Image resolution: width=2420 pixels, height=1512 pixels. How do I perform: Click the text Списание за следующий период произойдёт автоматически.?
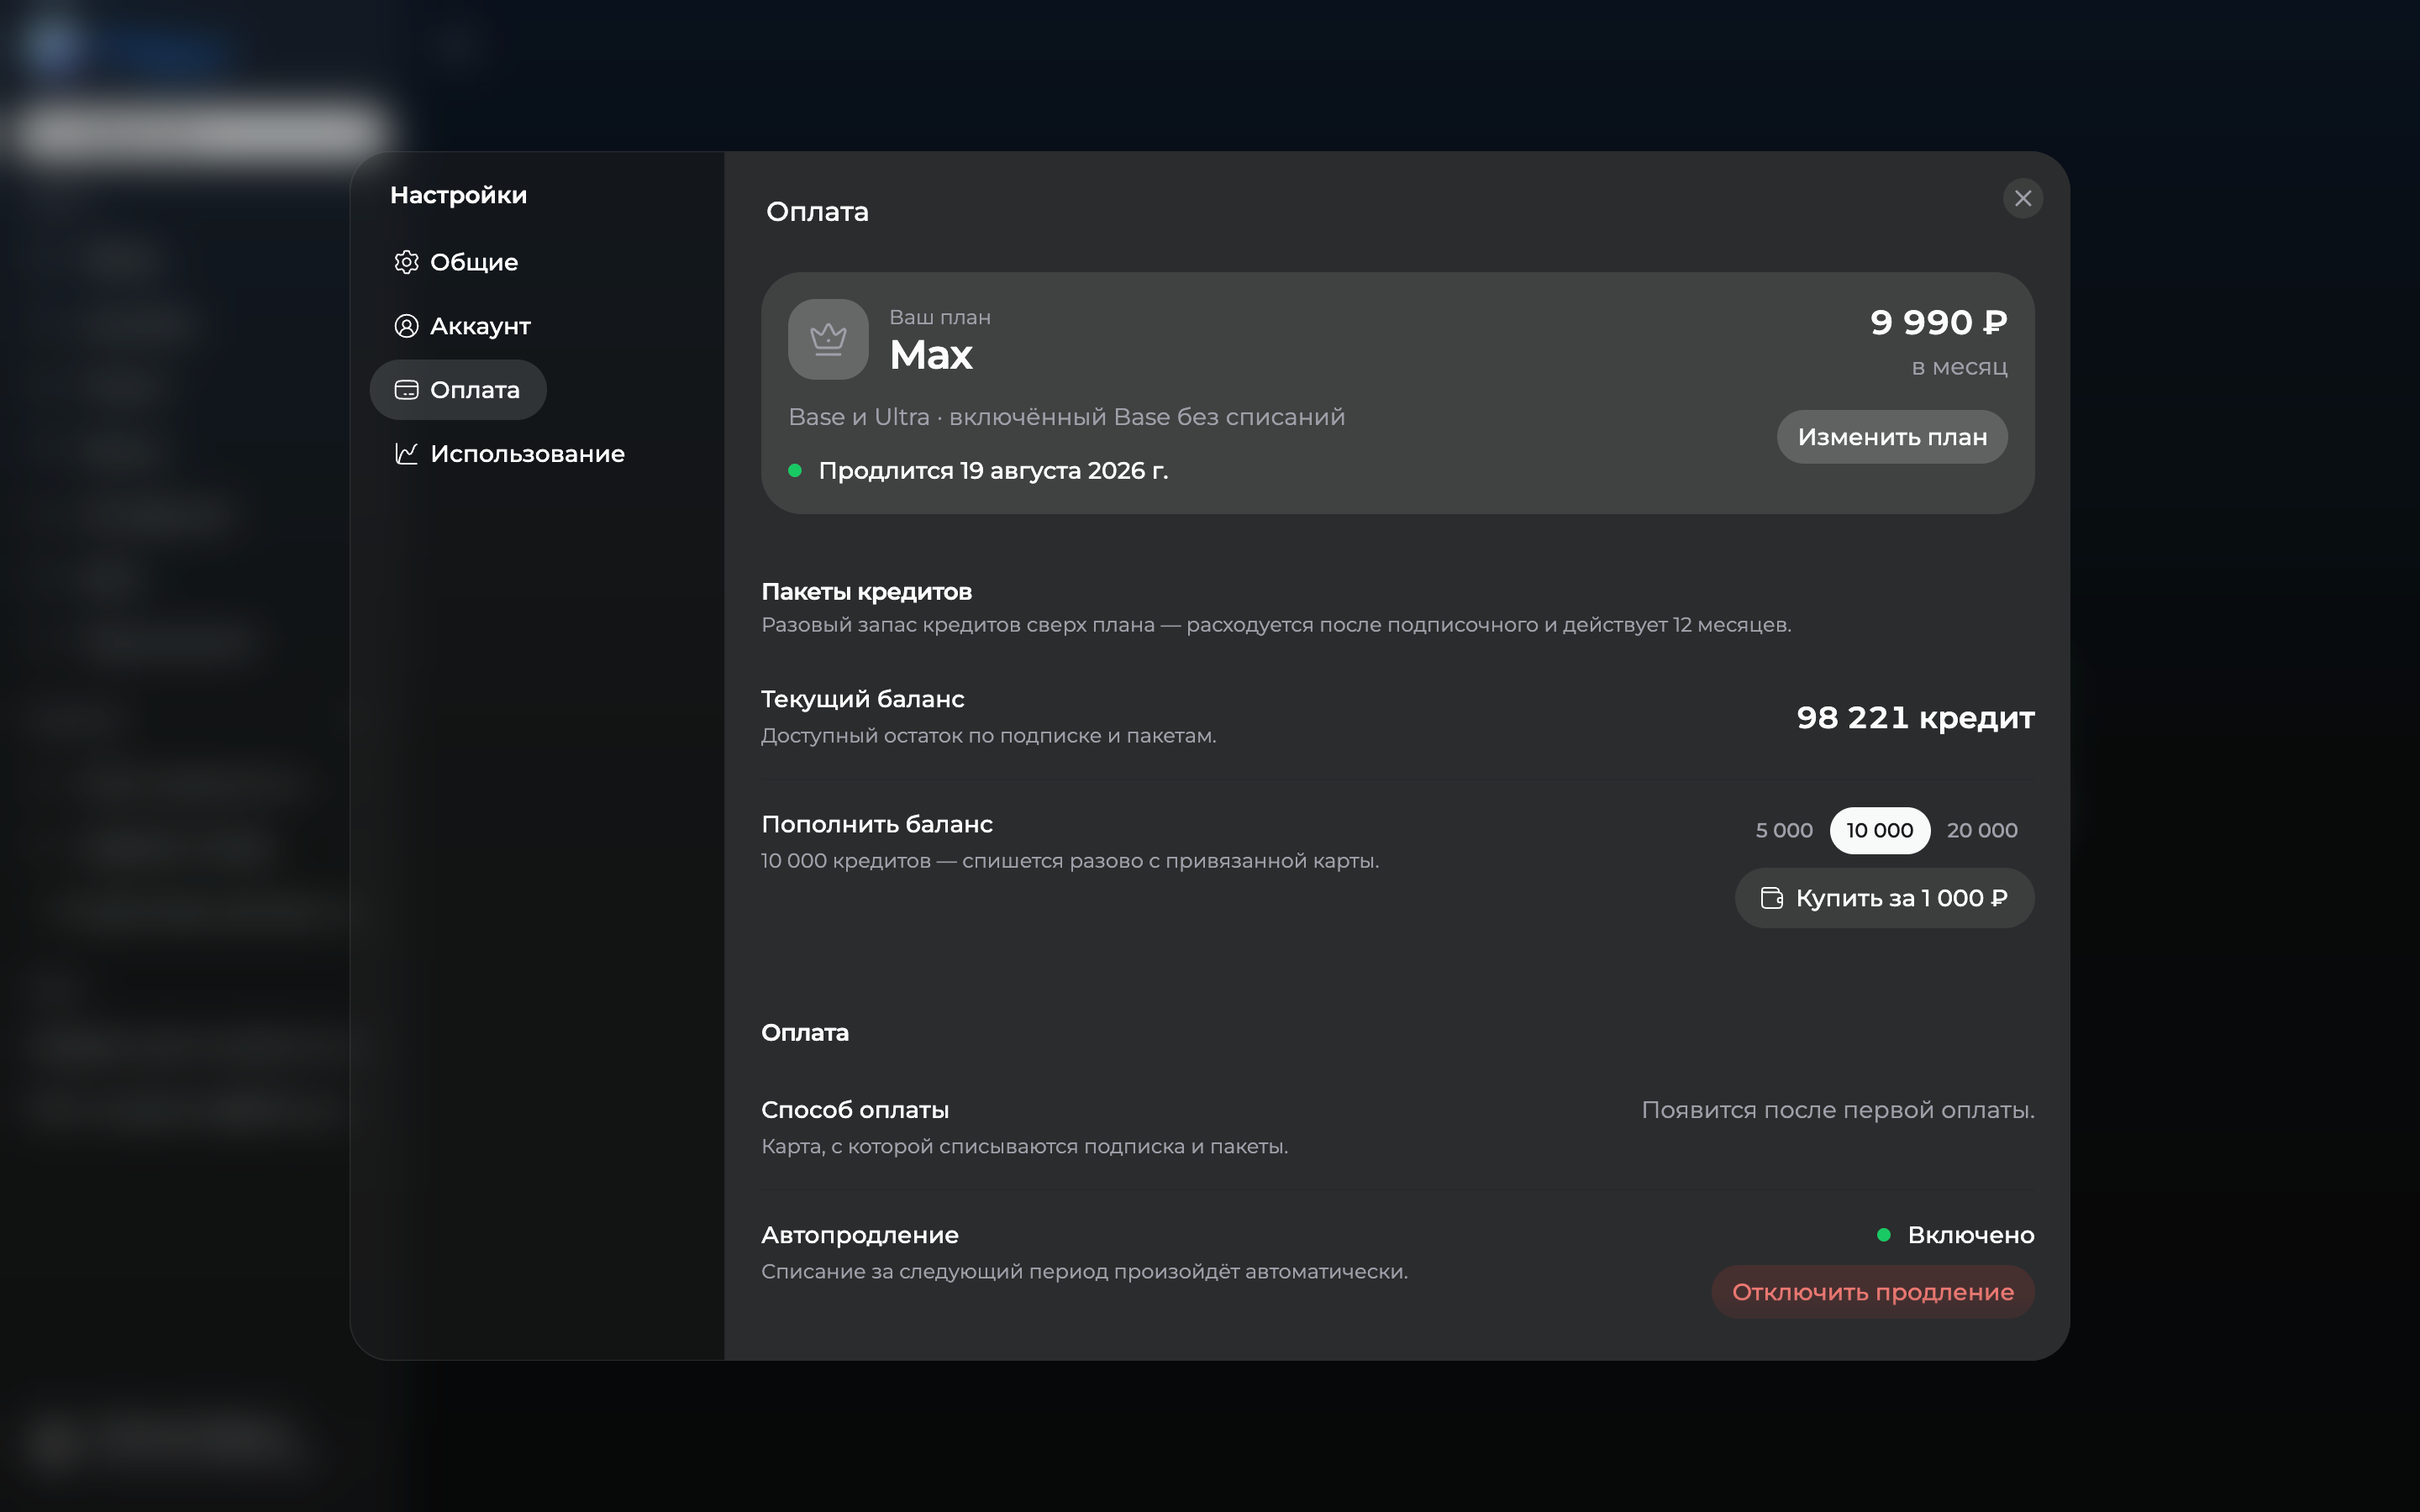point(1084,1272)
